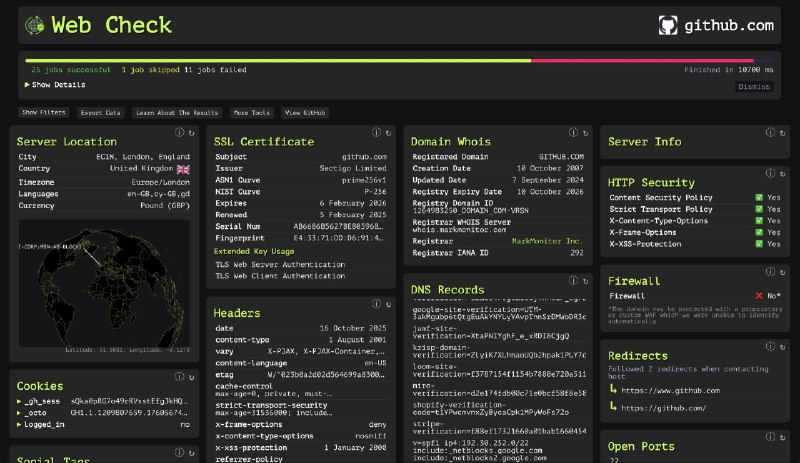Open info icon on Server Location card

click(179, 133)
